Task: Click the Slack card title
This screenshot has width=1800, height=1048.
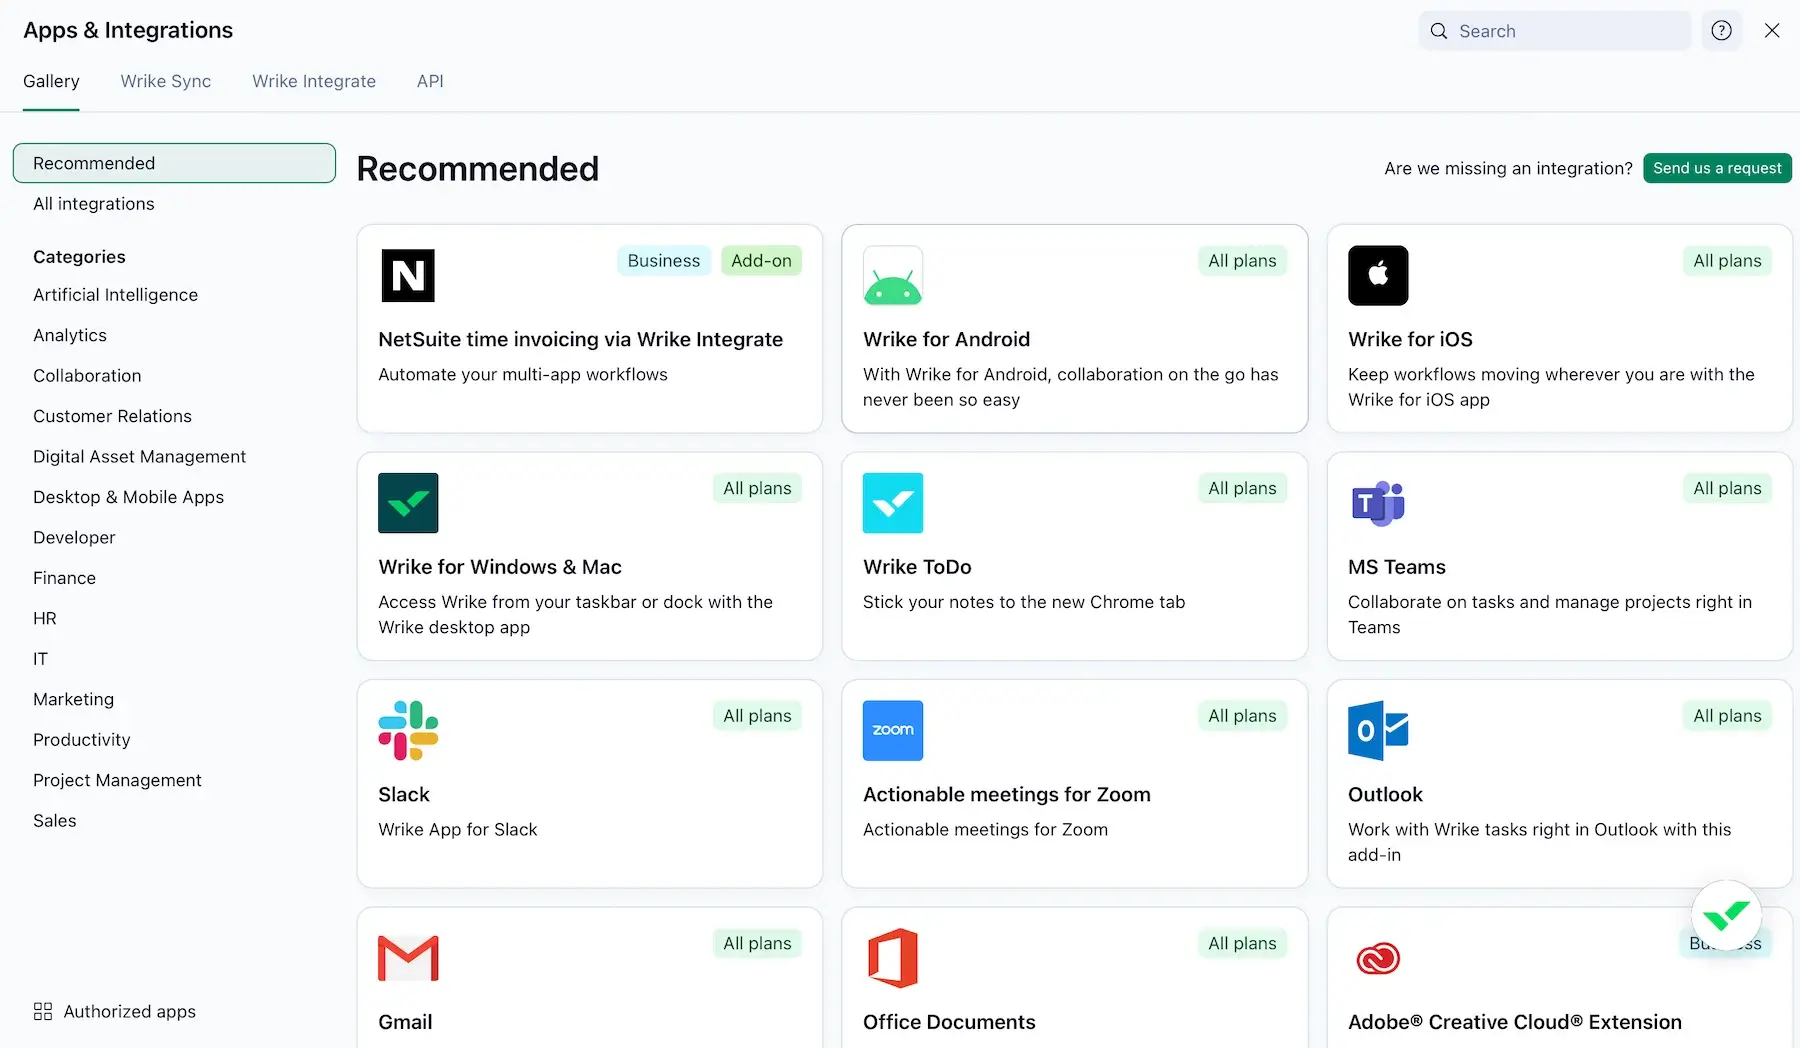Action: (x=404, y=795)
